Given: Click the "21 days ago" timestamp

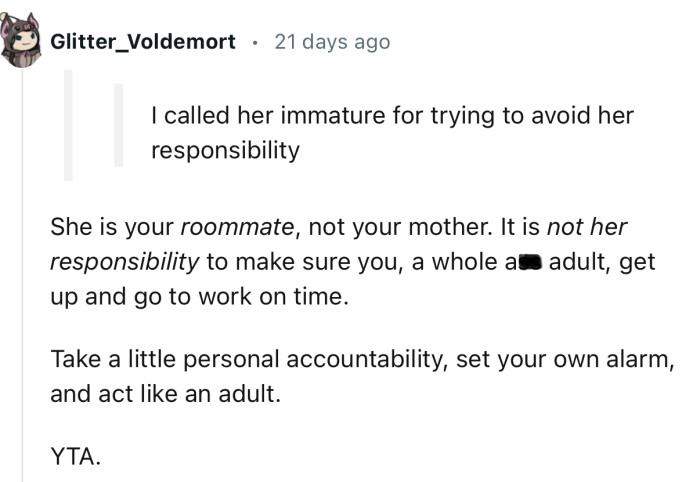Looking at the screenshot, I should 331,42.
